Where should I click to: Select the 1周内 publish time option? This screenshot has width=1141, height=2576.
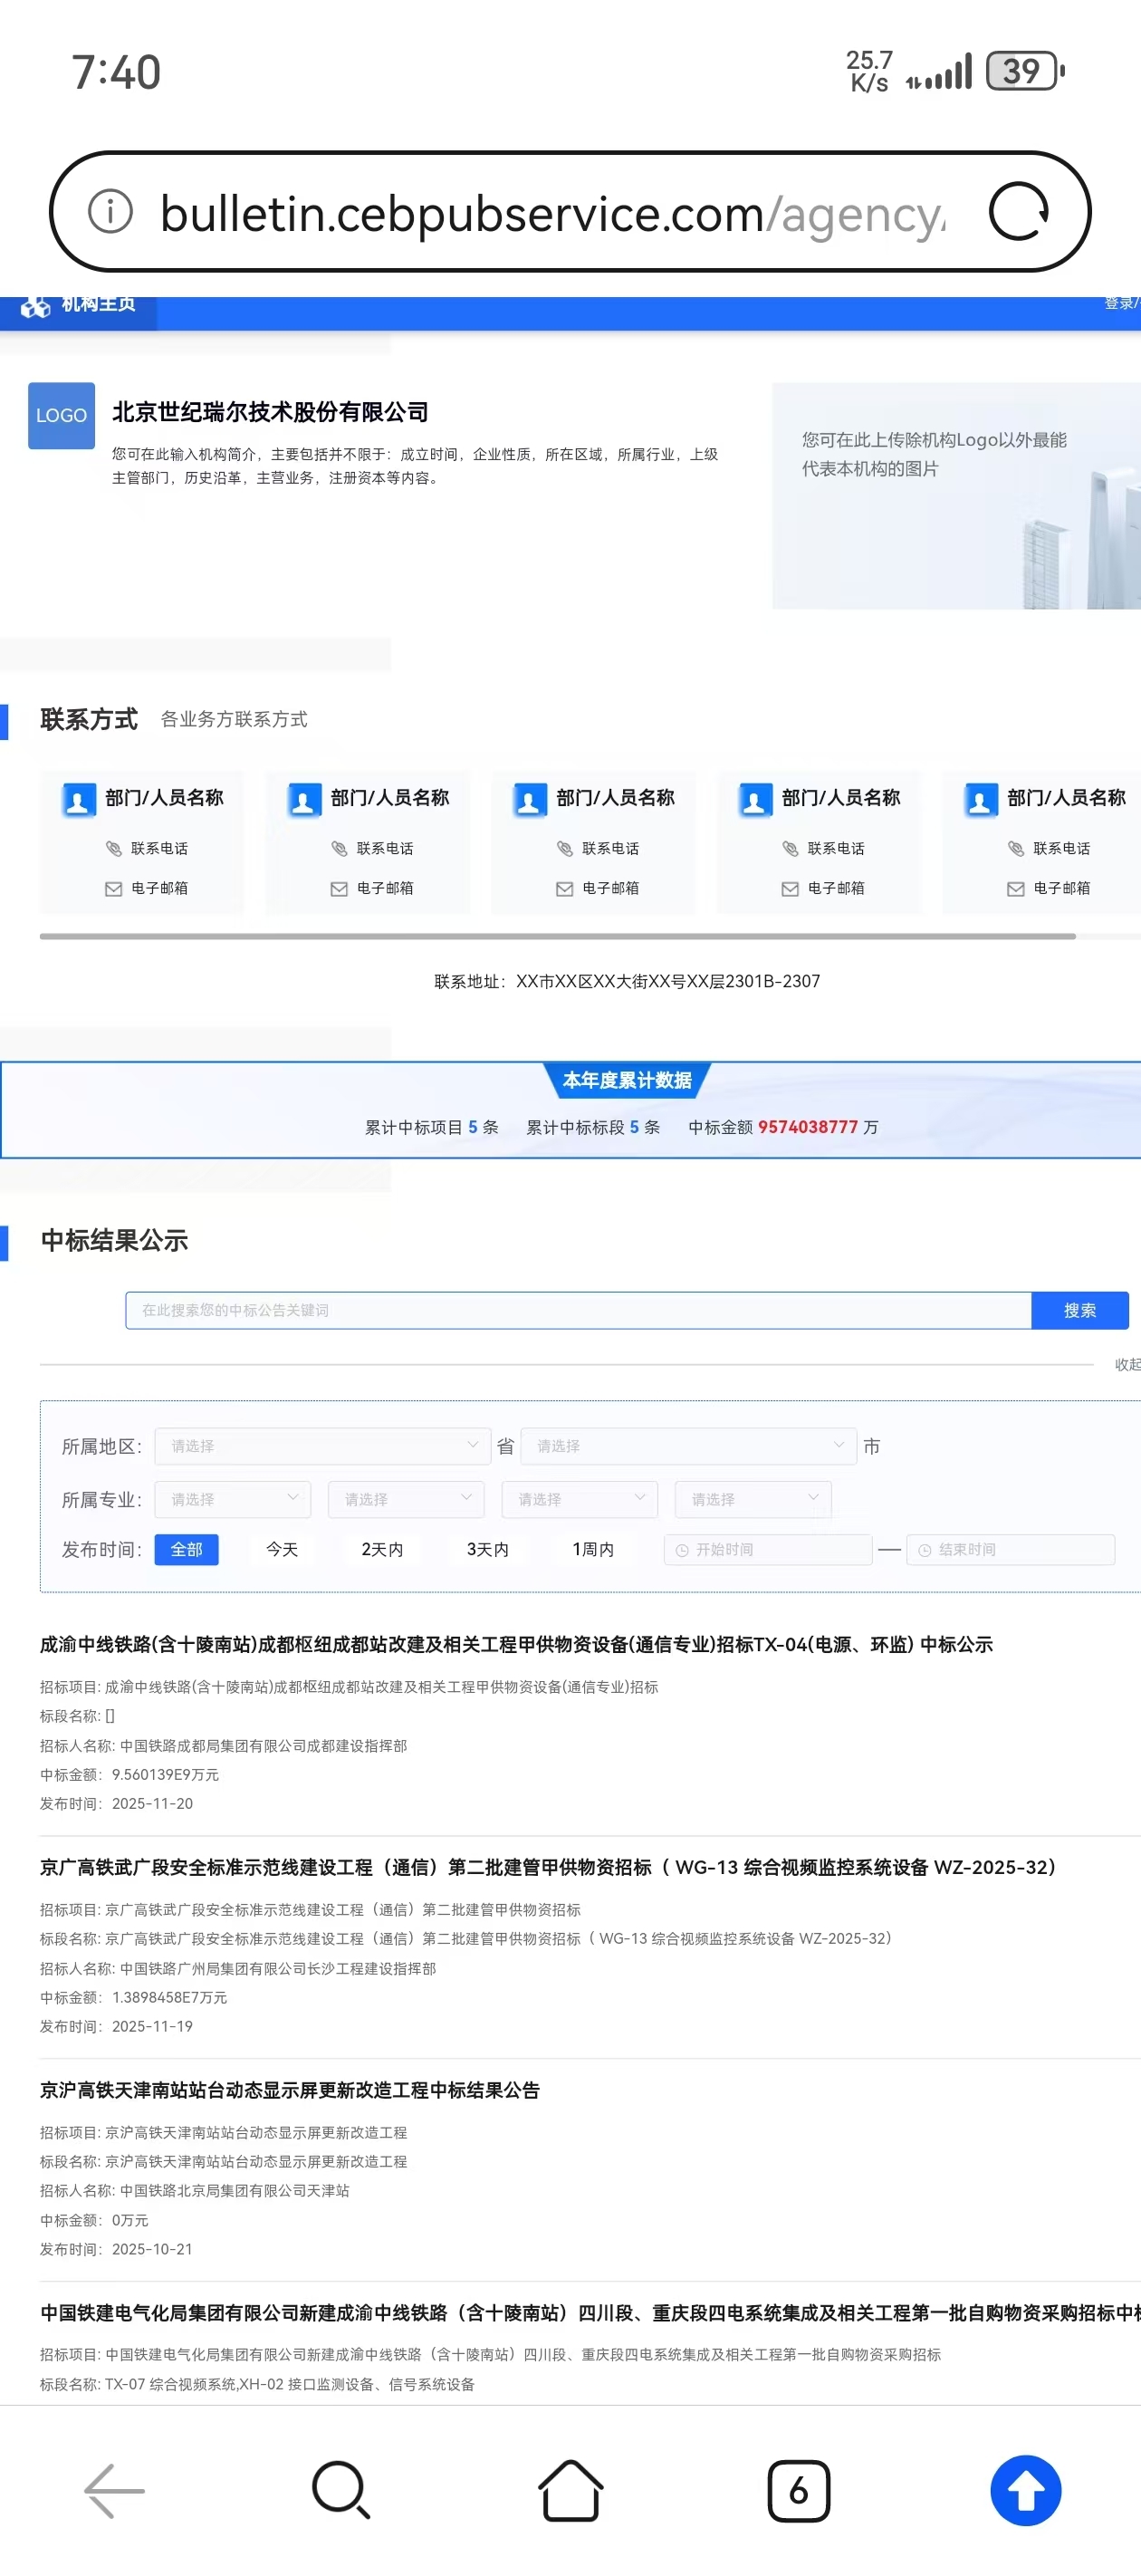[x=593, y=1549]
